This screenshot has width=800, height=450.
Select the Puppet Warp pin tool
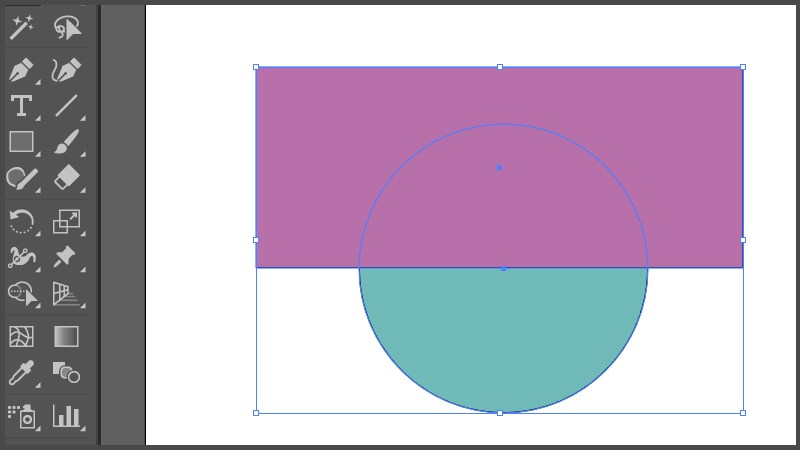point(65,257)
